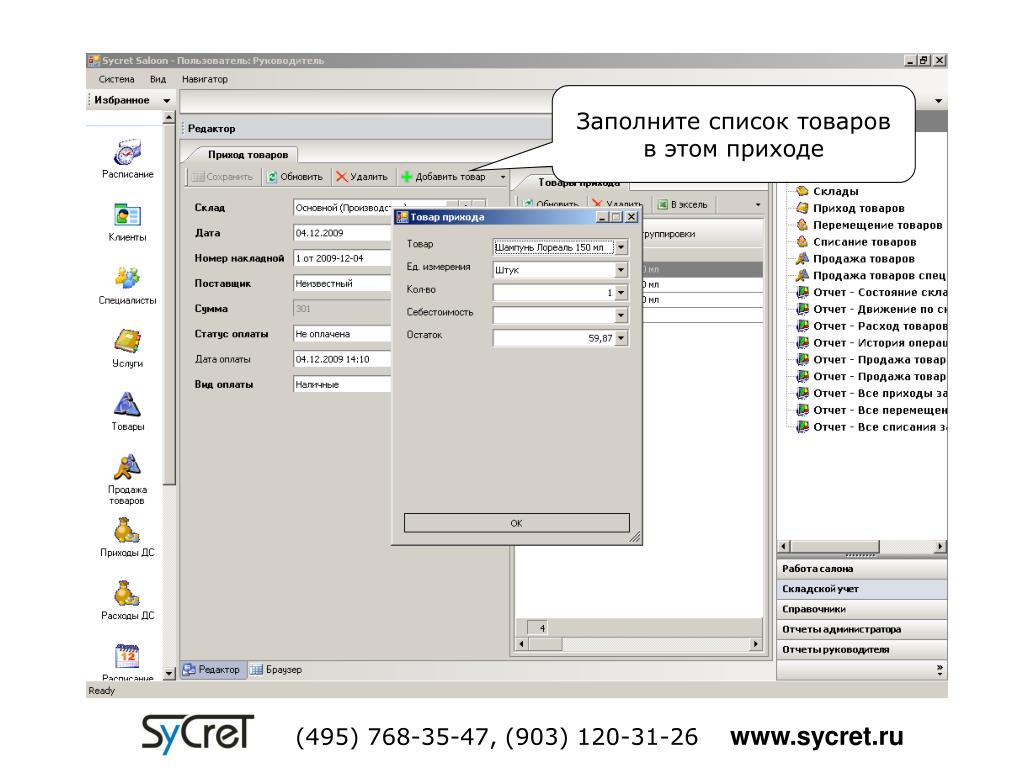Switch to the Редактор bottom tab
Screen dimensions: 1024x768
point(213,669)
